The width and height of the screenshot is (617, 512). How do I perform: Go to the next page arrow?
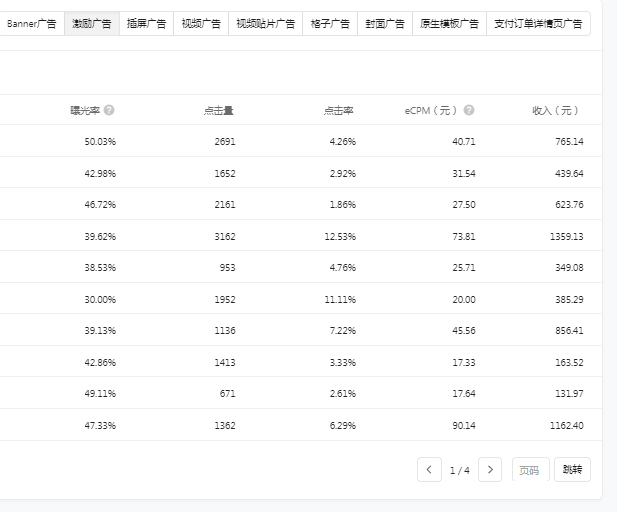pos(490,469)
